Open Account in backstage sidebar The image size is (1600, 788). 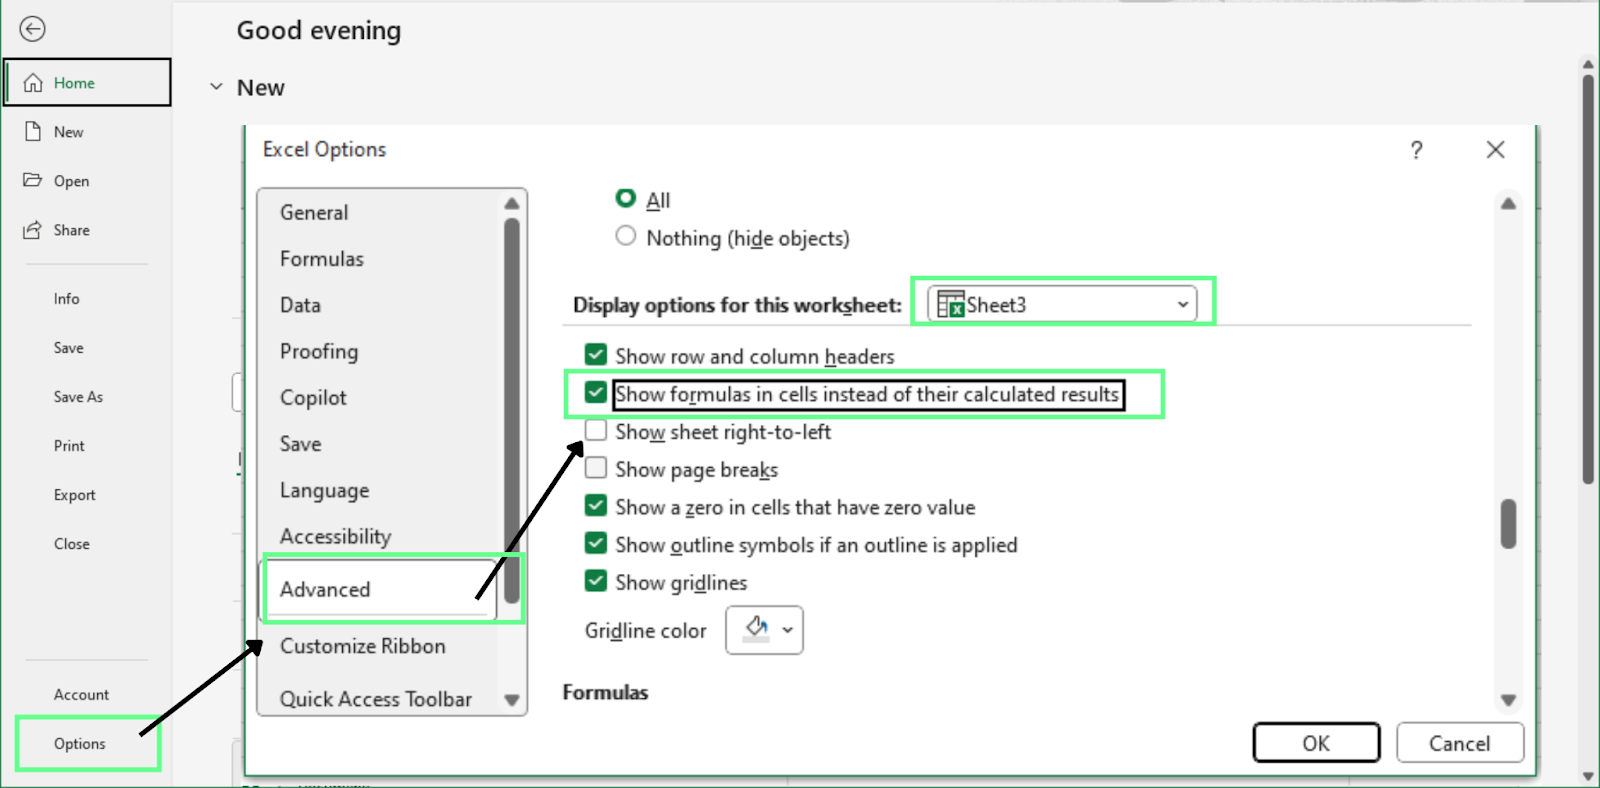[x=81, y=694]
